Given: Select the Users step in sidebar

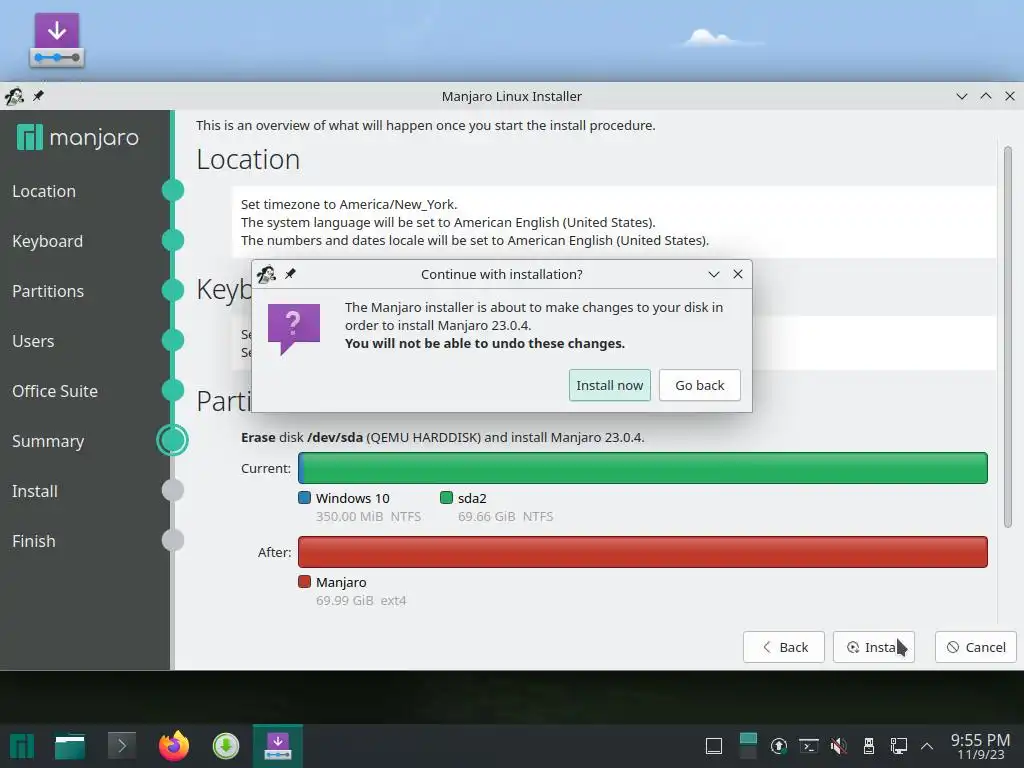Looking at the screenshot, I should (x=33, y=341).
